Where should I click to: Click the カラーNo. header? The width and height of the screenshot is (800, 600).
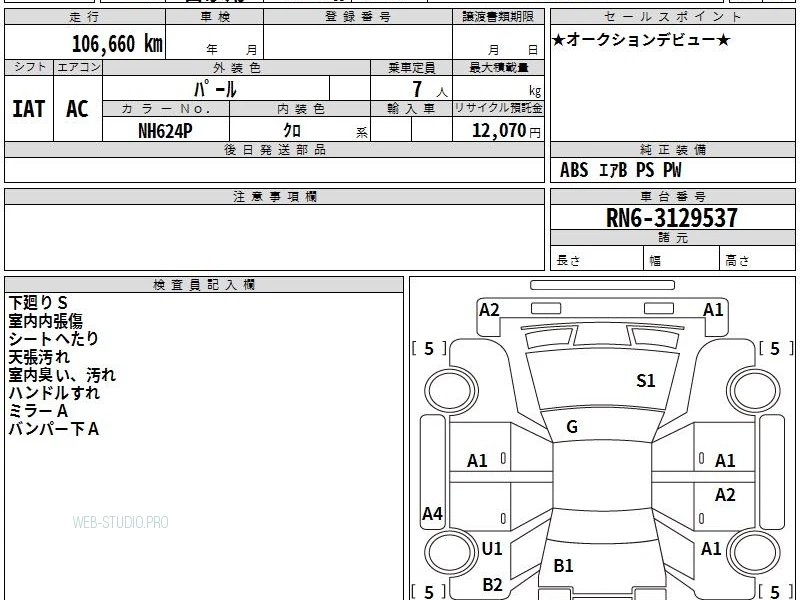(166, 109)
